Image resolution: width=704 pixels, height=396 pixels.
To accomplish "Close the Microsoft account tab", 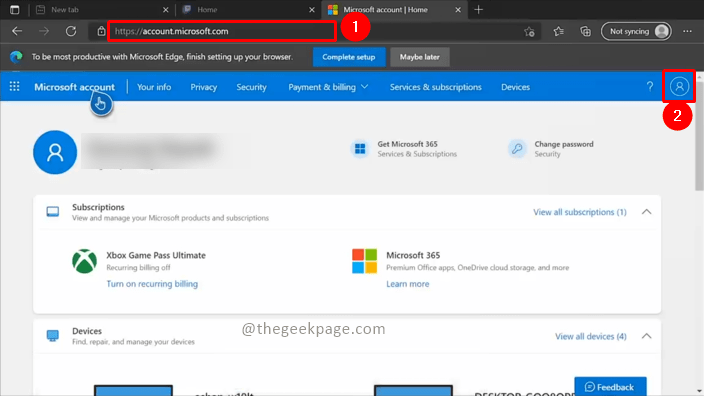I will (458, 9).
